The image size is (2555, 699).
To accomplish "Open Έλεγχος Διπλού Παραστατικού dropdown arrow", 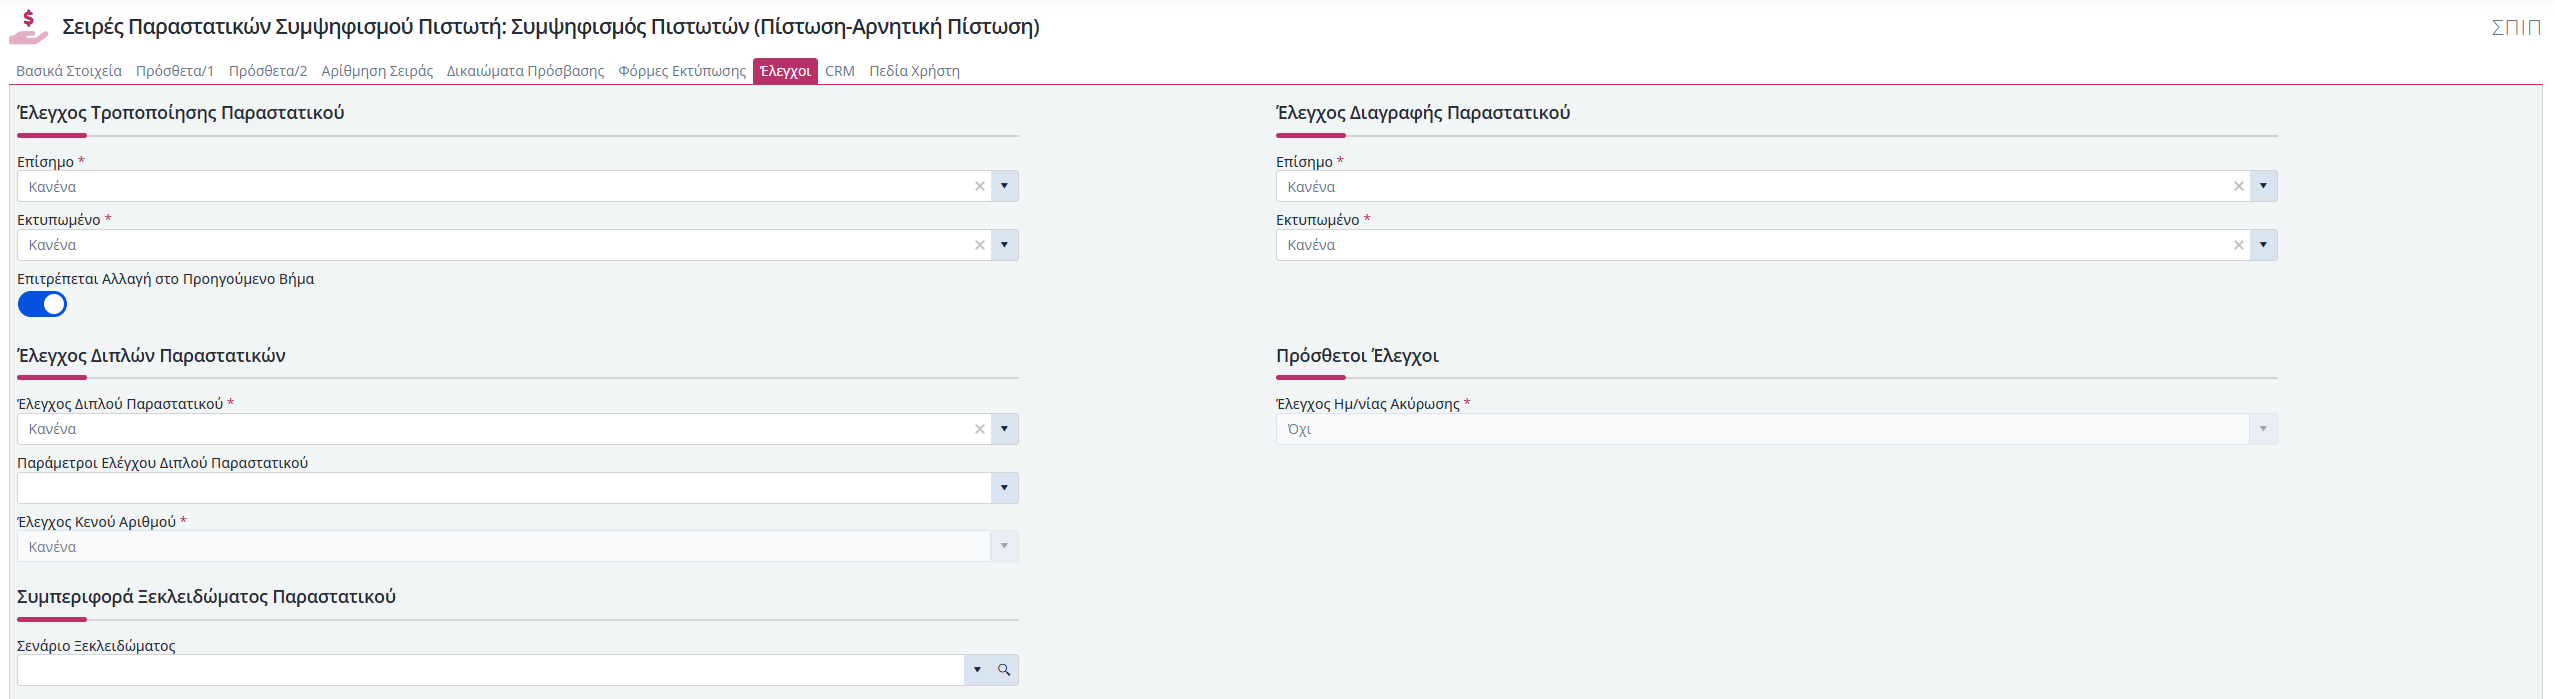I will [1005, 429].
